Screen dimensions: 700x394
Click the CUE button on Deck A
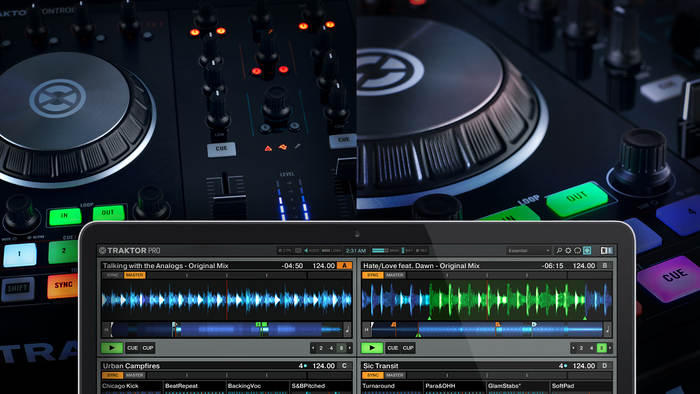pos(133,348)
